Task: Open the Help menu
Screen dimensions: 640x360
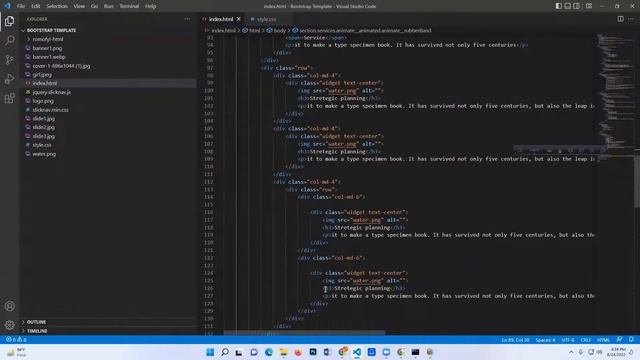Action: [151, 6]
